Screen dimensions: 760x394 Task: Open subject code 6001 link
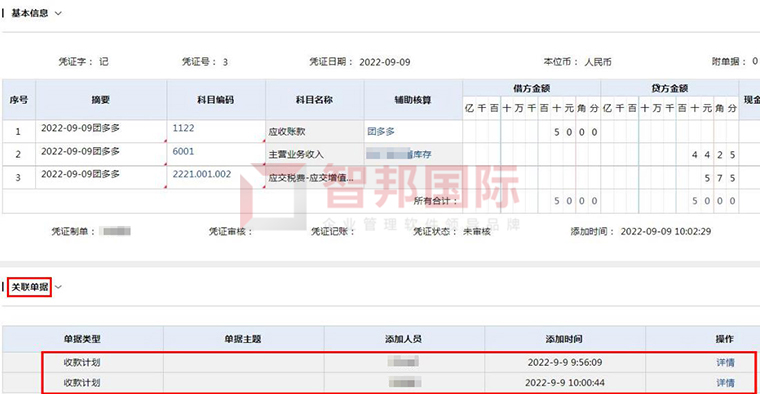183,151
